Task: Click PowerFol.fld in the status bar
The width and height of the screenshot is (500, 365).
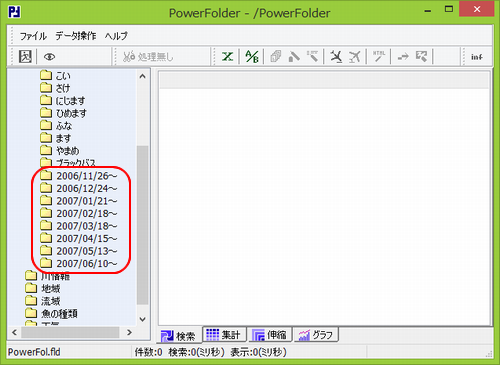Action: pyautogui.click(x=34, y=352)
